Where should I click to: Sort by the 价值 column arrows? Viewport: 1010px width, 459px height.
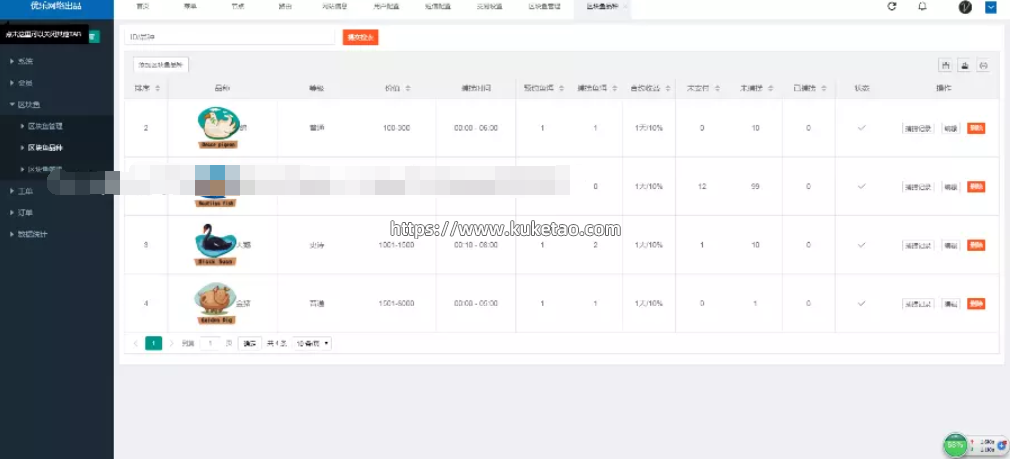[408, 88]
